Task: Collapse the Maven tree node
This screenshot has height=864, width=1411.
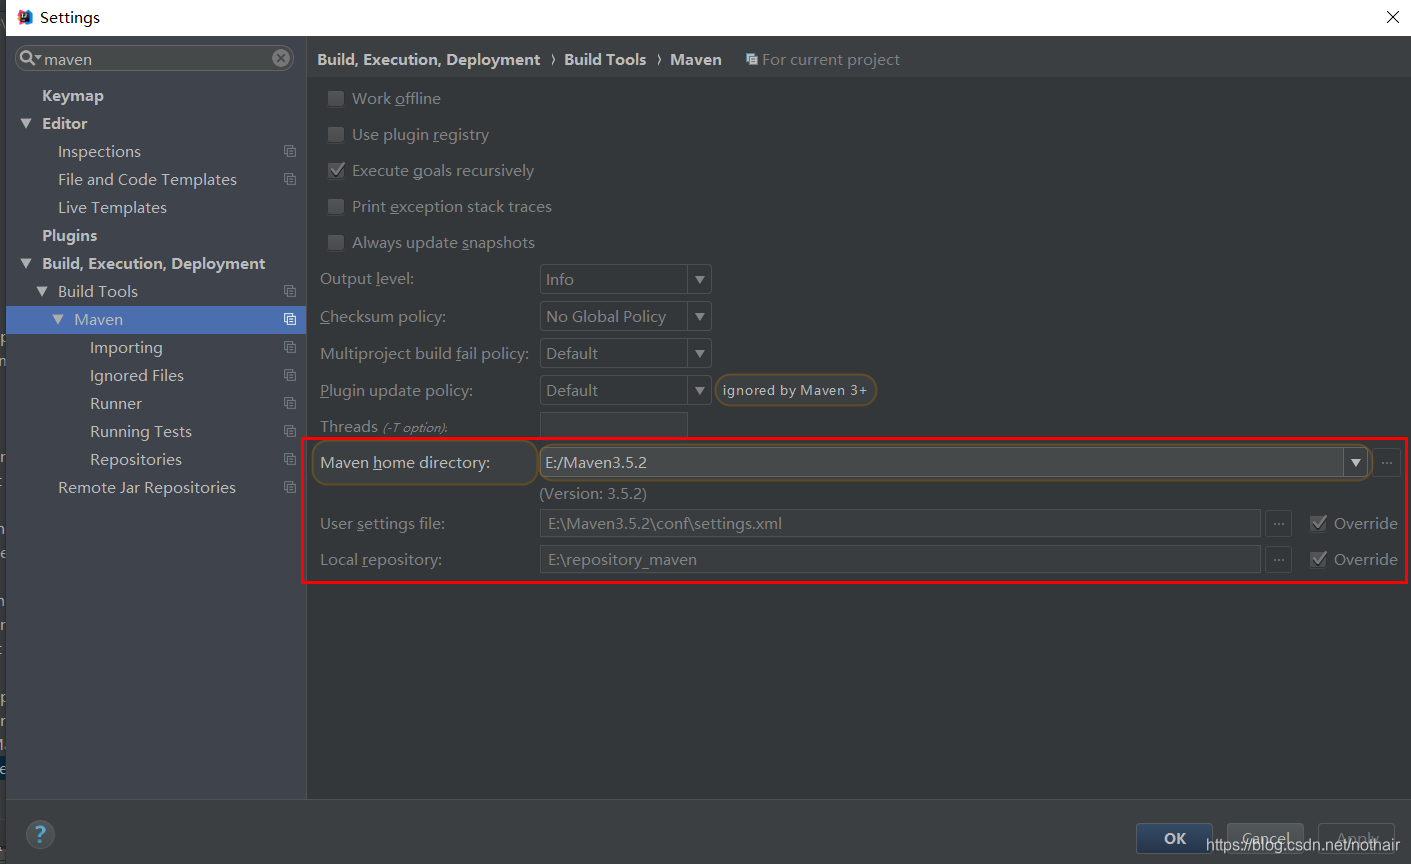Action: click(58, 319)
